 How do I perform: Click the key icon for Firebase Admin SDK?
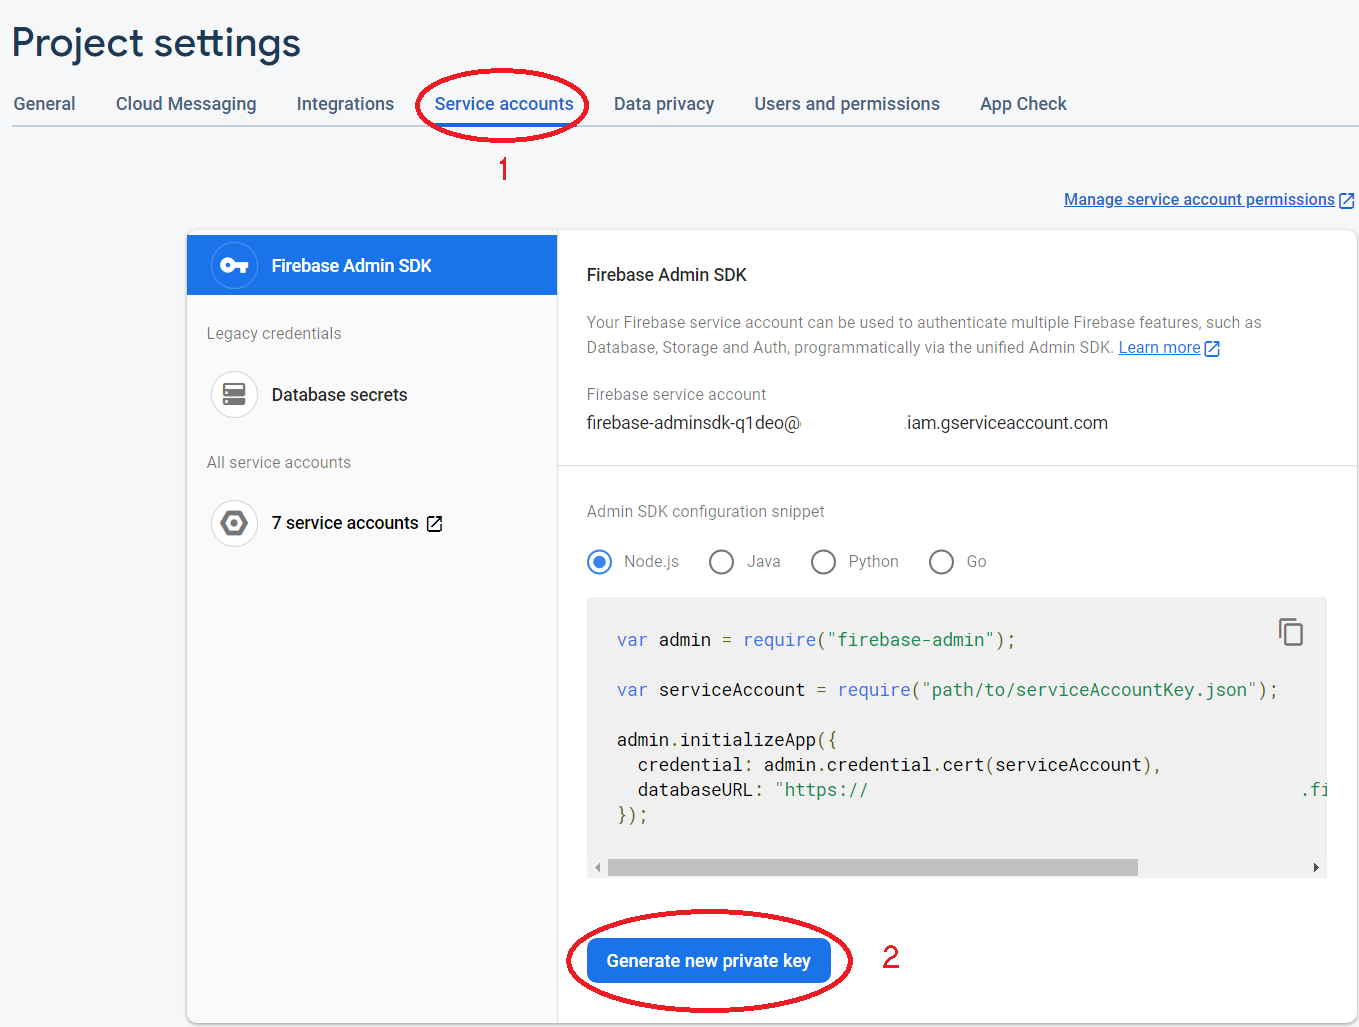234,265
